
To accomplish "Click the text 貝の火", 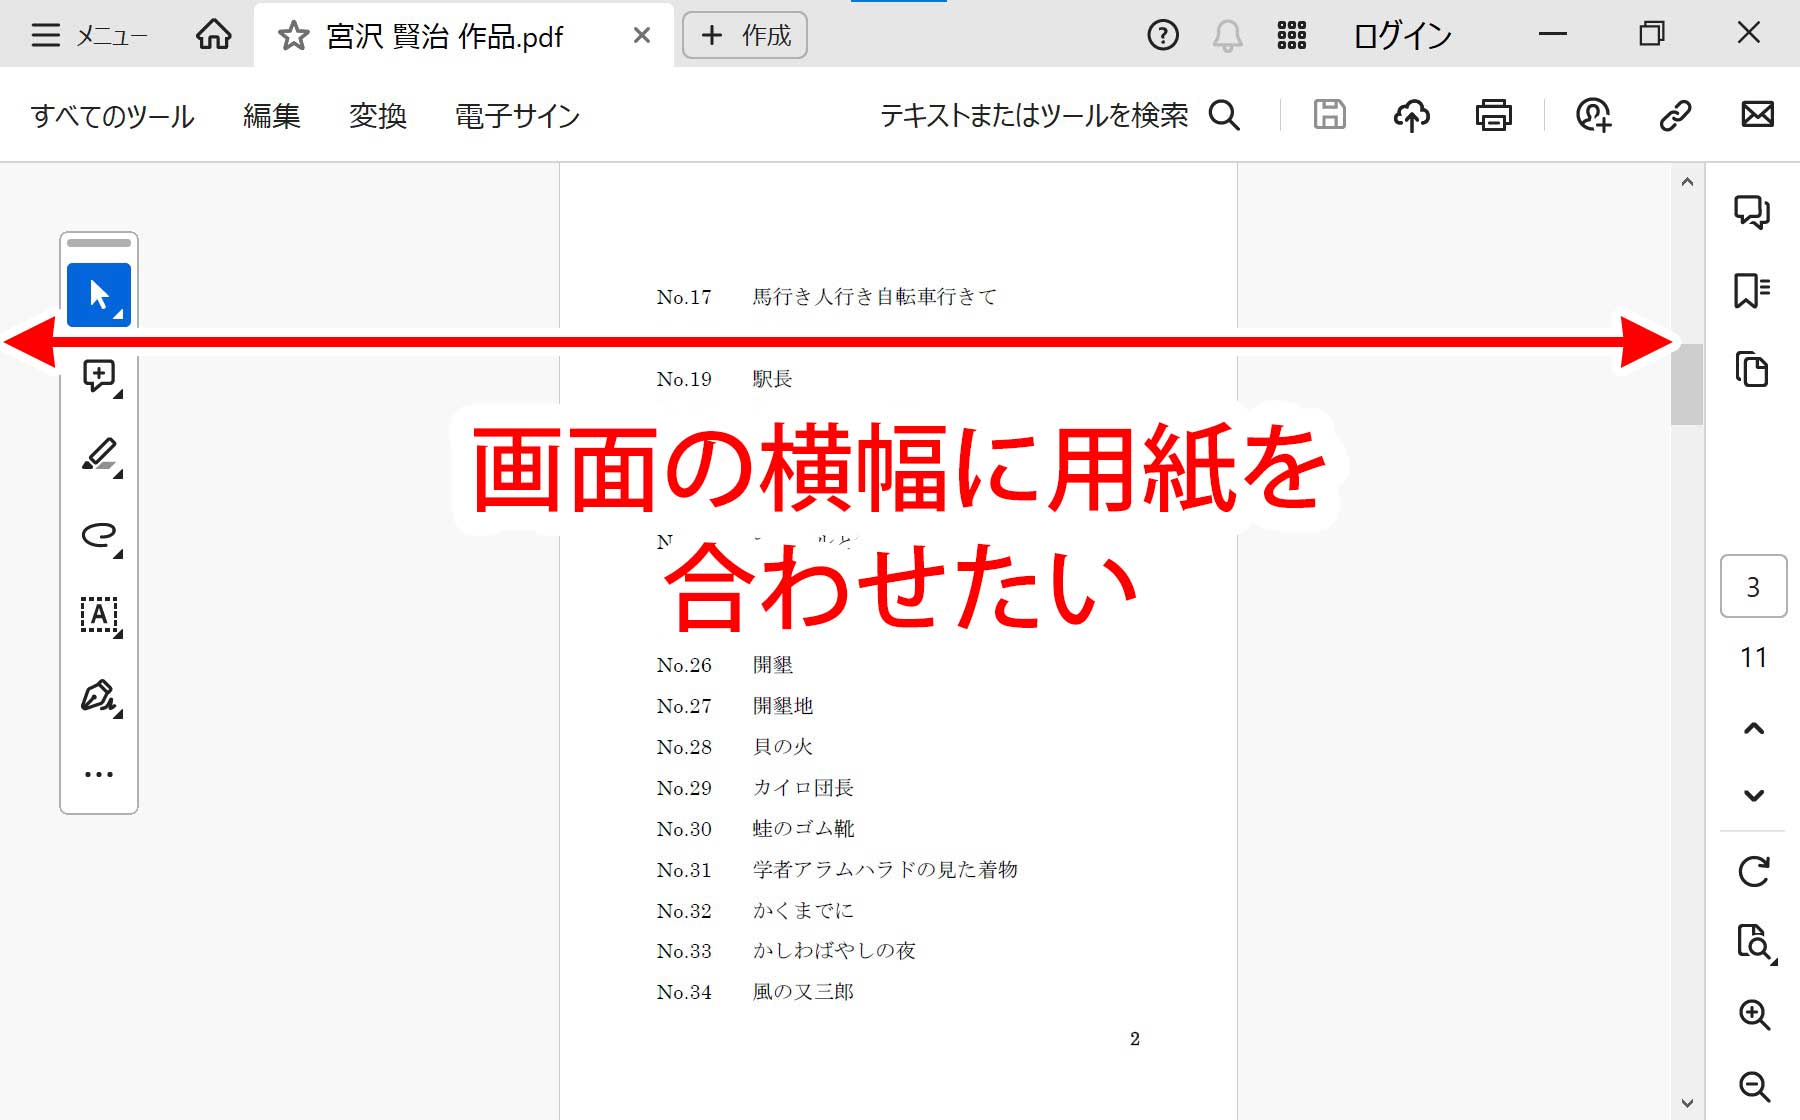I will pyautogui.click(x=782, y=747).
